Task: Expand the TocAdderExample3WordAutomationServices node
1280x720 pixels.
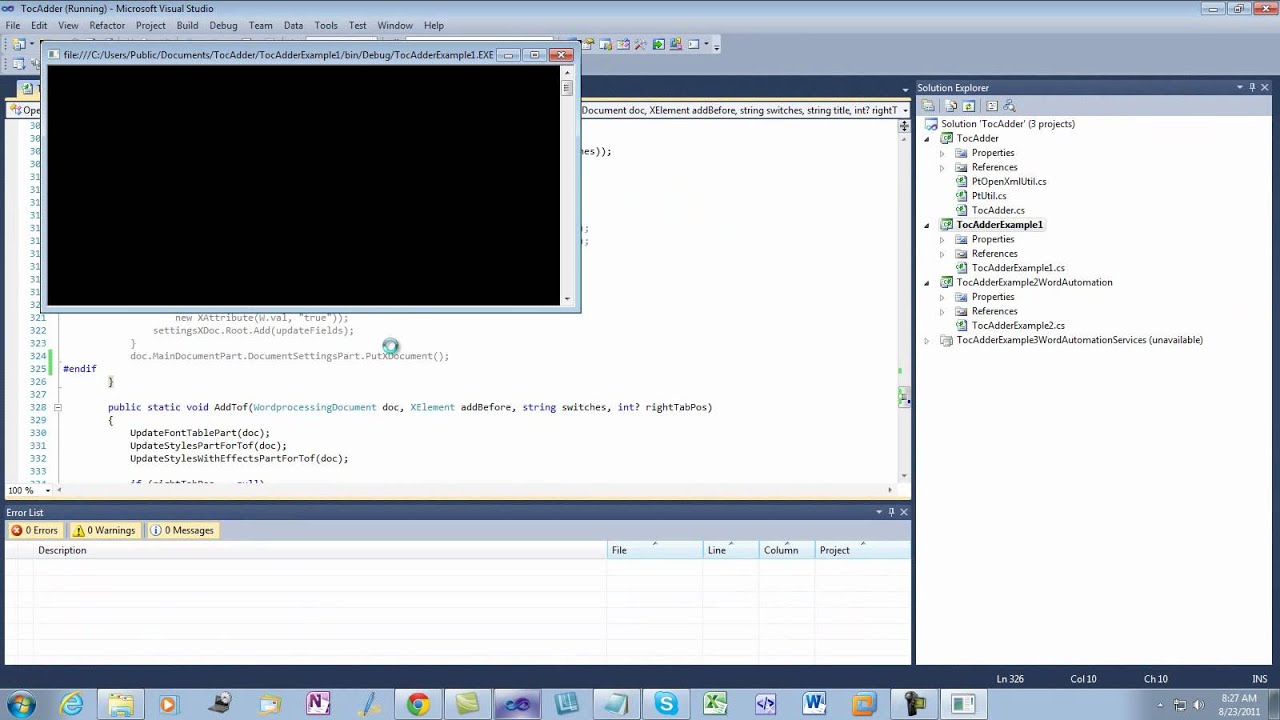Action: pos(926,341)
